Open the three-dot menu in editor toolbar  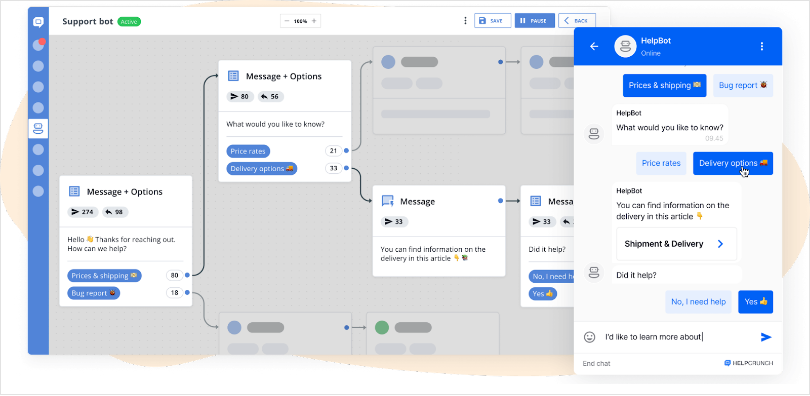tap(465, 21)
